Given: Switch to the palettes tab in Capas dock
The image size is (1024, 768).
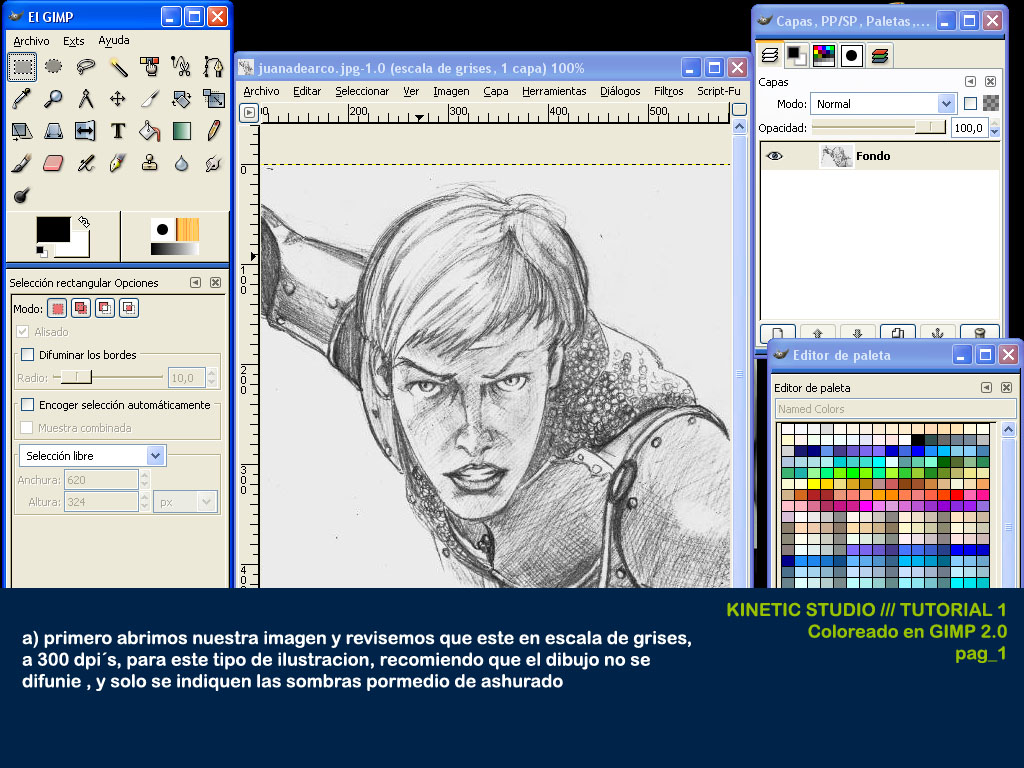Looking at the screenshot, I should (x=824, y=56).
